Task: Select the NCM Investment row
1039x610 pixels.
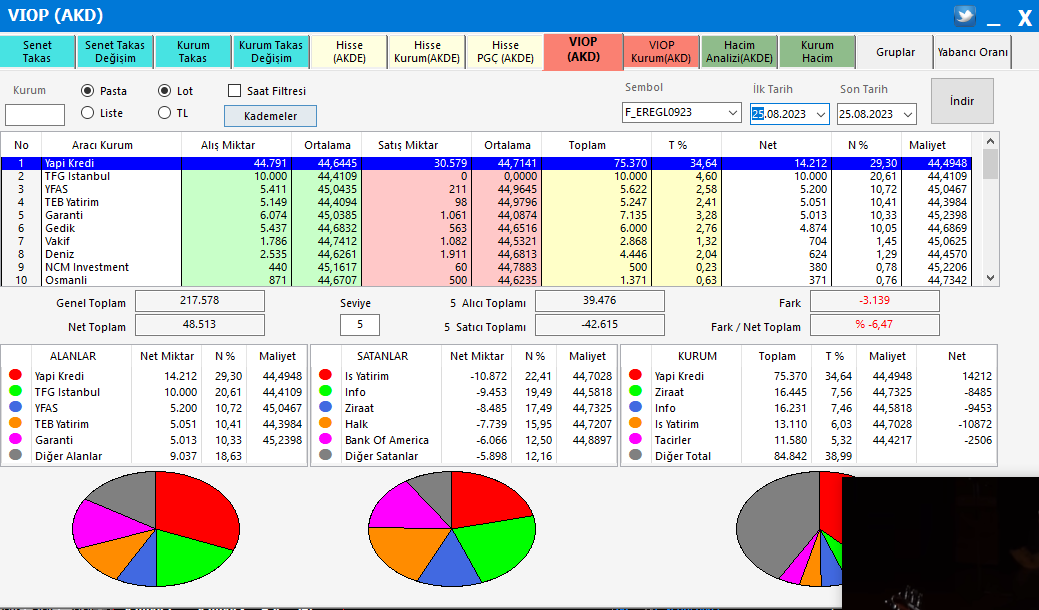Action: (486, 267)
